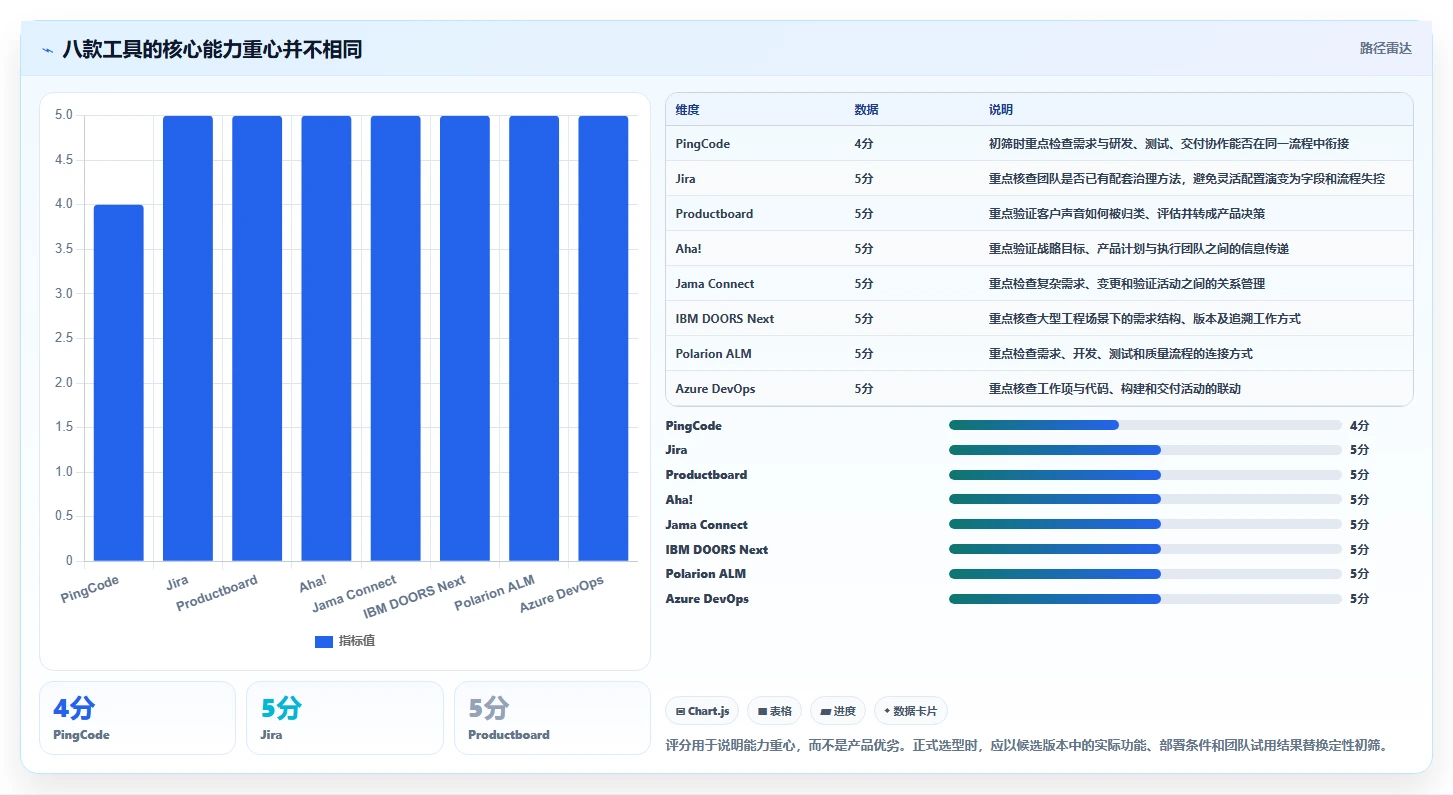Image resolution: width=1453 pixels, height=795 pixels.
Task: Click the PingCode progress bar
Action: point(1145,425)
